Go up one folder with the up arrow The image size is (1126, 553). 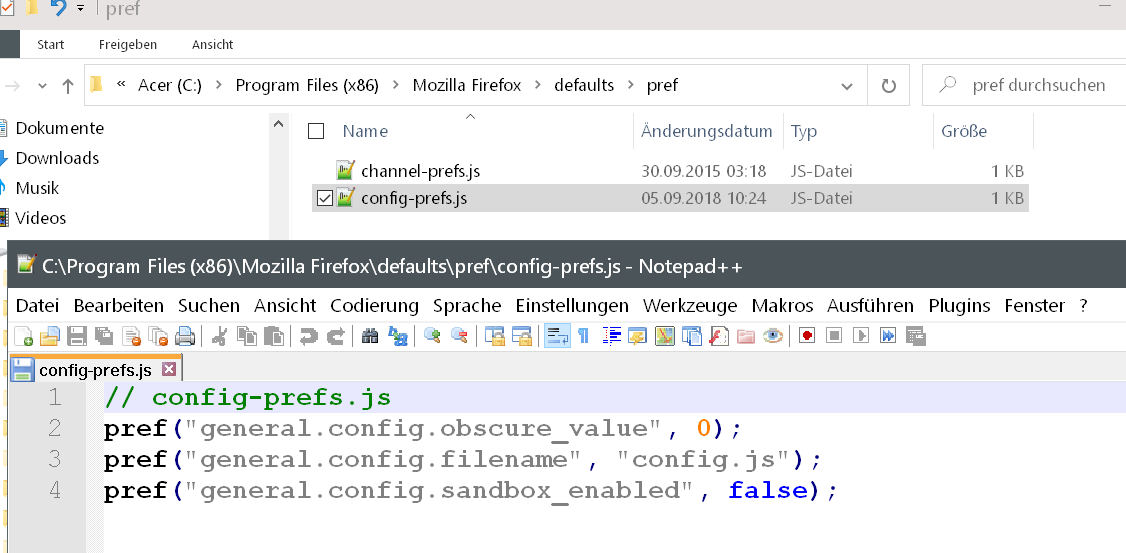pyautogui.click(x=68, y=86)
